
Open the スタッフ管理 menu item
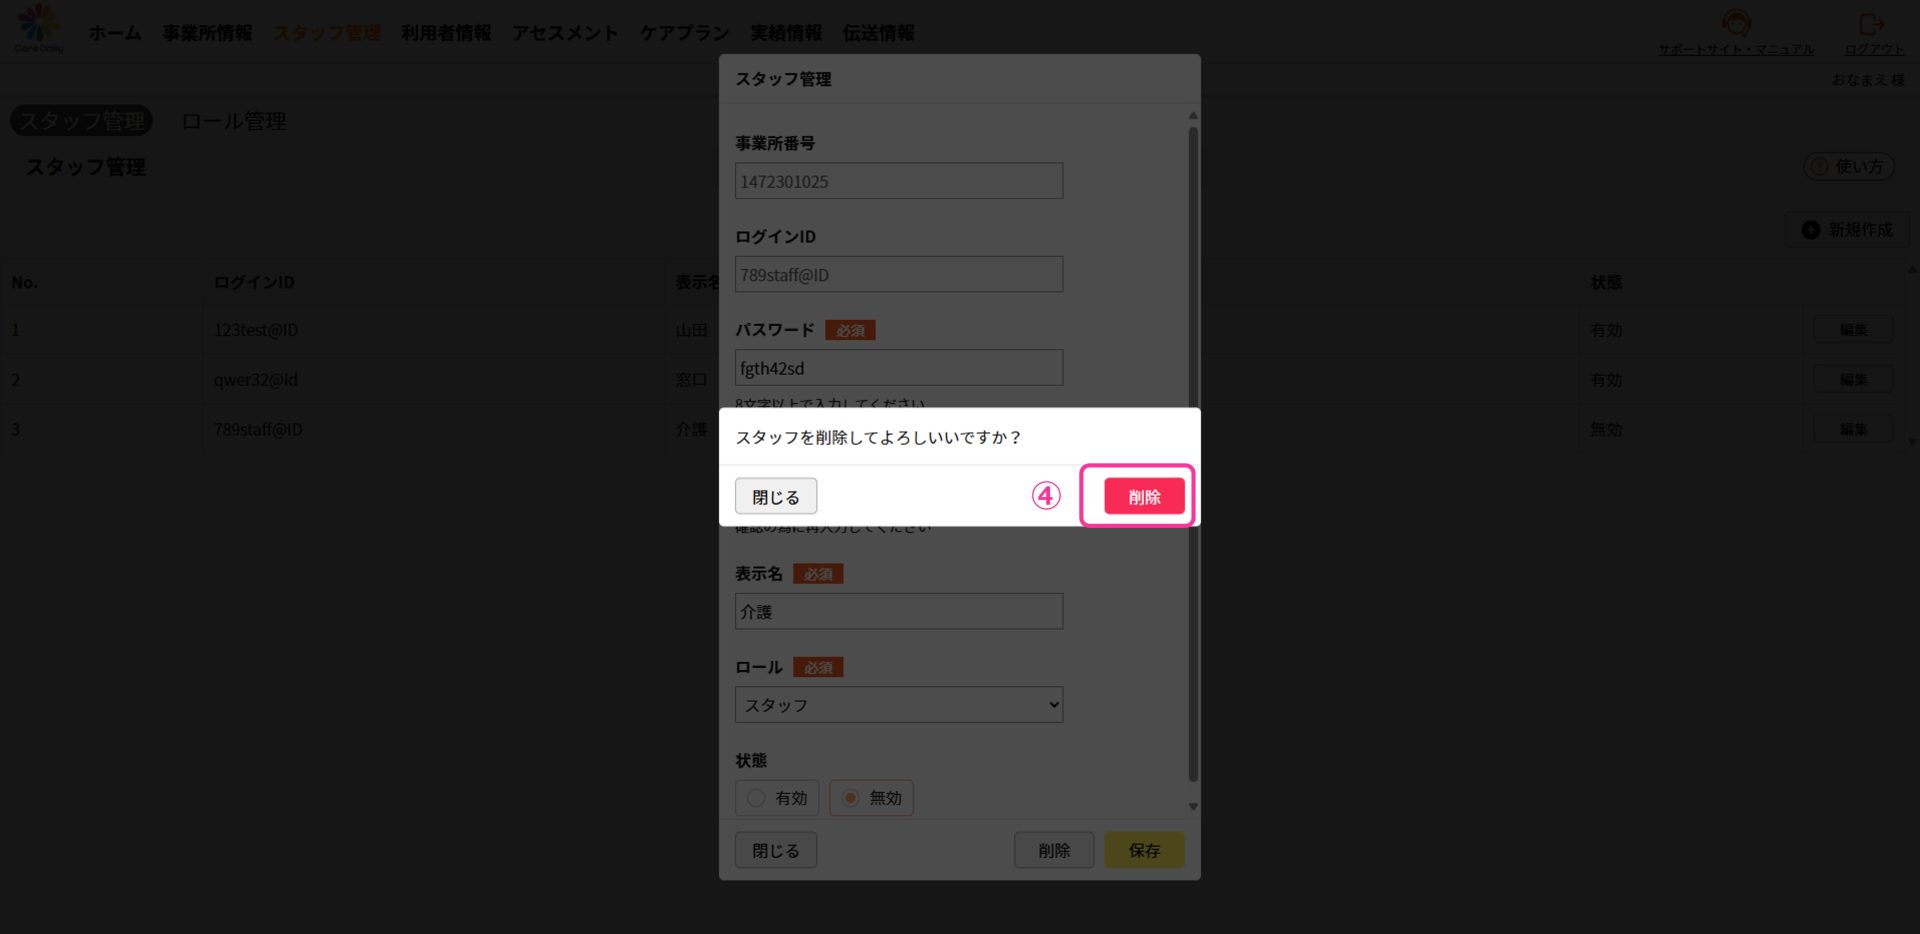327,33
